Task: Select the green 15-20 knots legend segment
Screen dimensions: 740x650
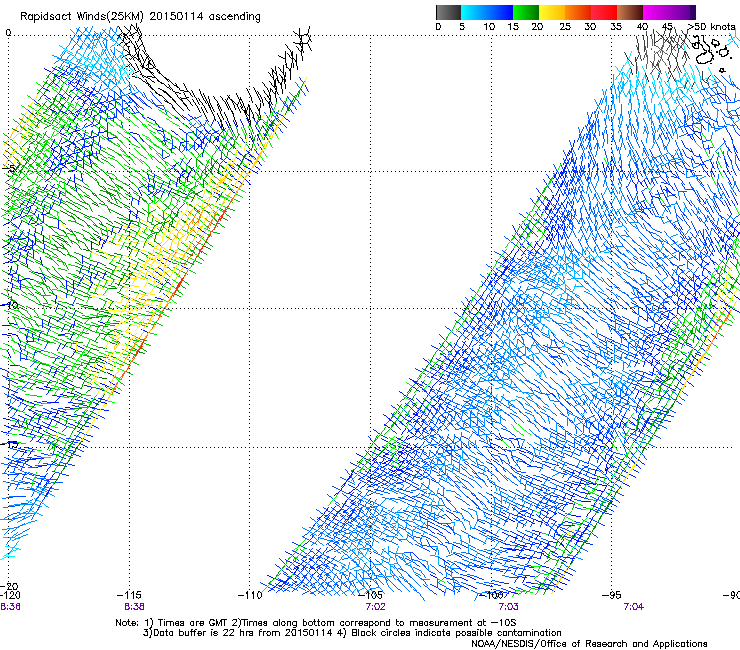Action: pyautogui.click(x=526, y=12)
